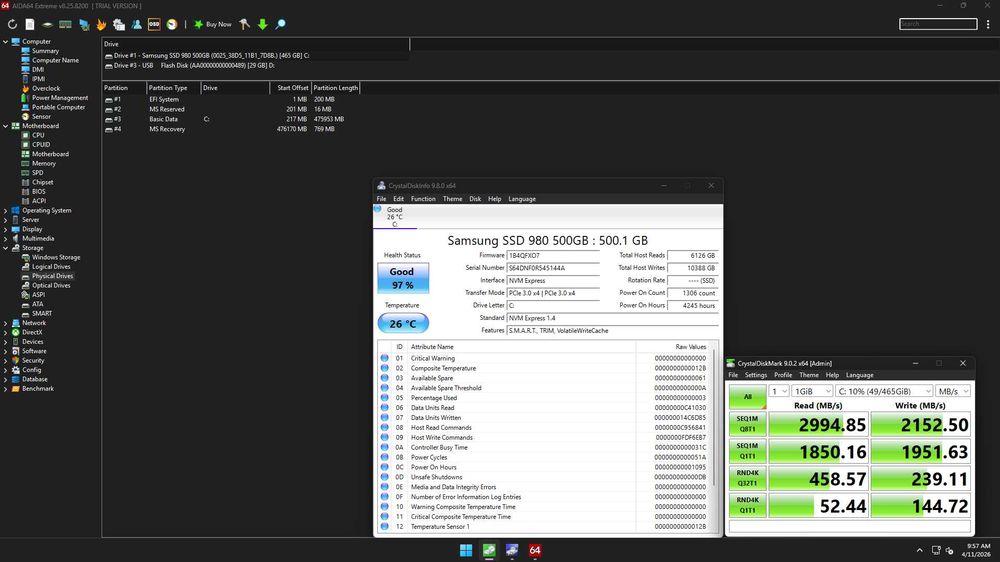Collapse the Storage tree node
This screenshot has height=562, width=1000.
click(5, 248)
